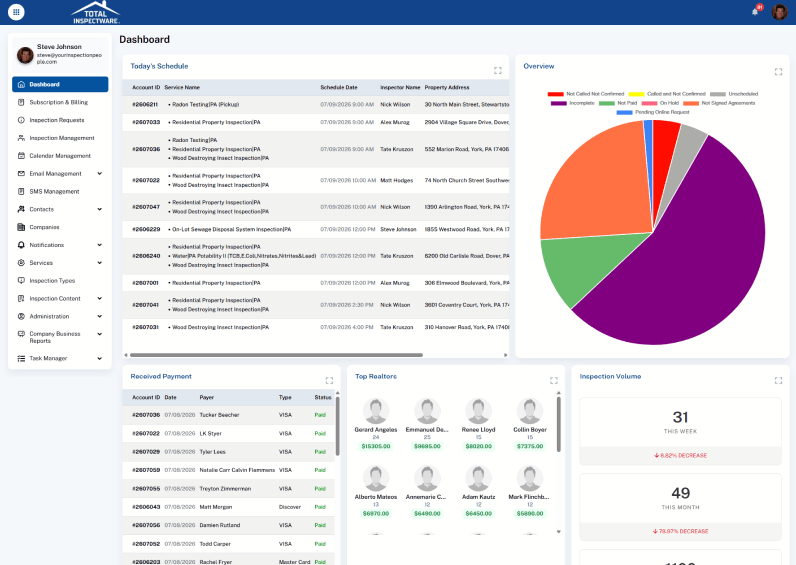The height and width of the screenshot is (565, 796).
Task: Expand the Contacts submenu
Action: [x=100, y=209]
